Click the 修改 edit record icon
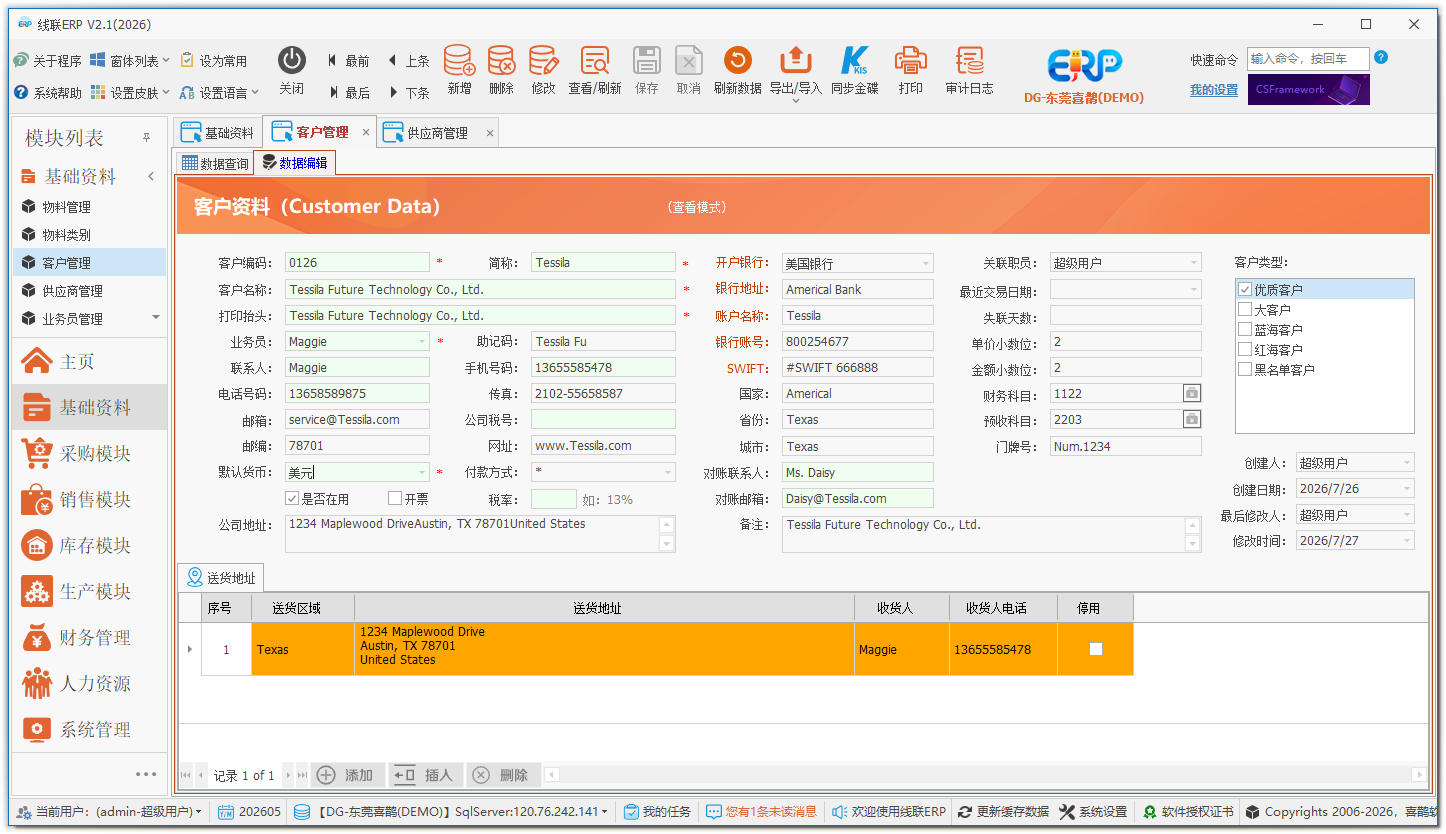Screen dimensions: 1446x834 (x=543, y=61)
